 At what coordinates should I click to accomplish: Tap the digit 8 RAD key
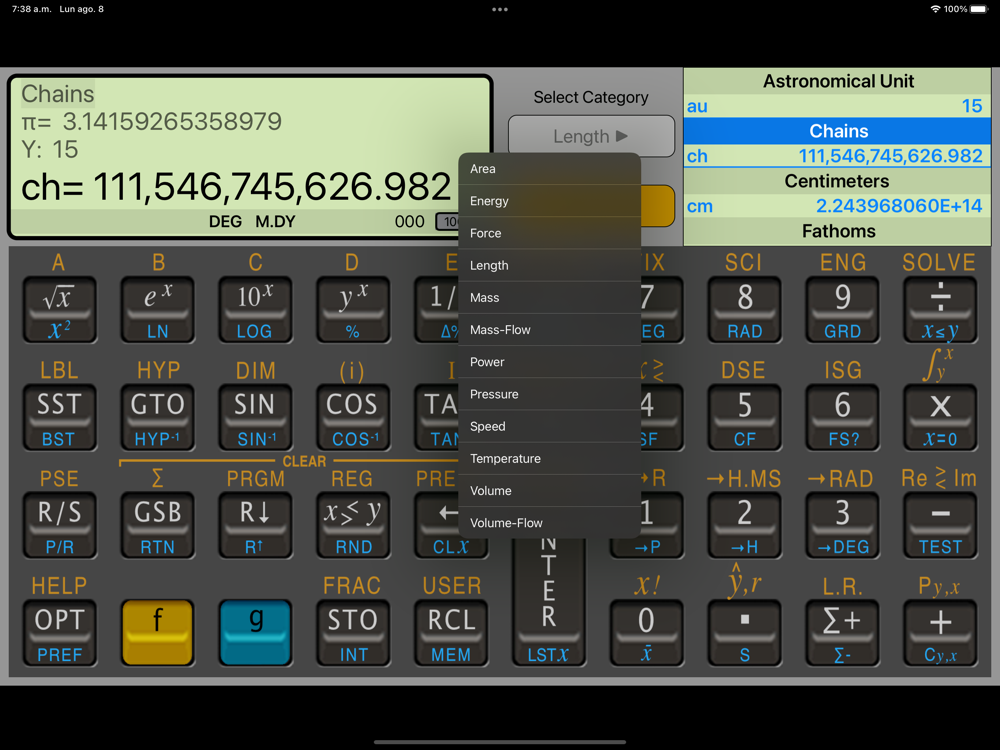[744, 310]
